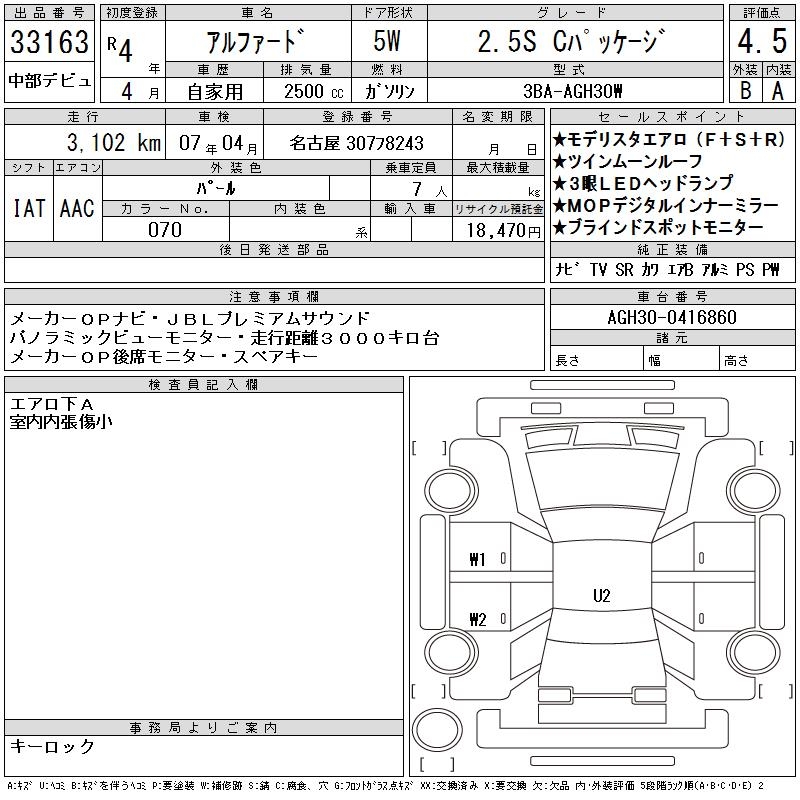
Task: Select model code 3BA-AGH30W
Action: [x=572, y=91]
